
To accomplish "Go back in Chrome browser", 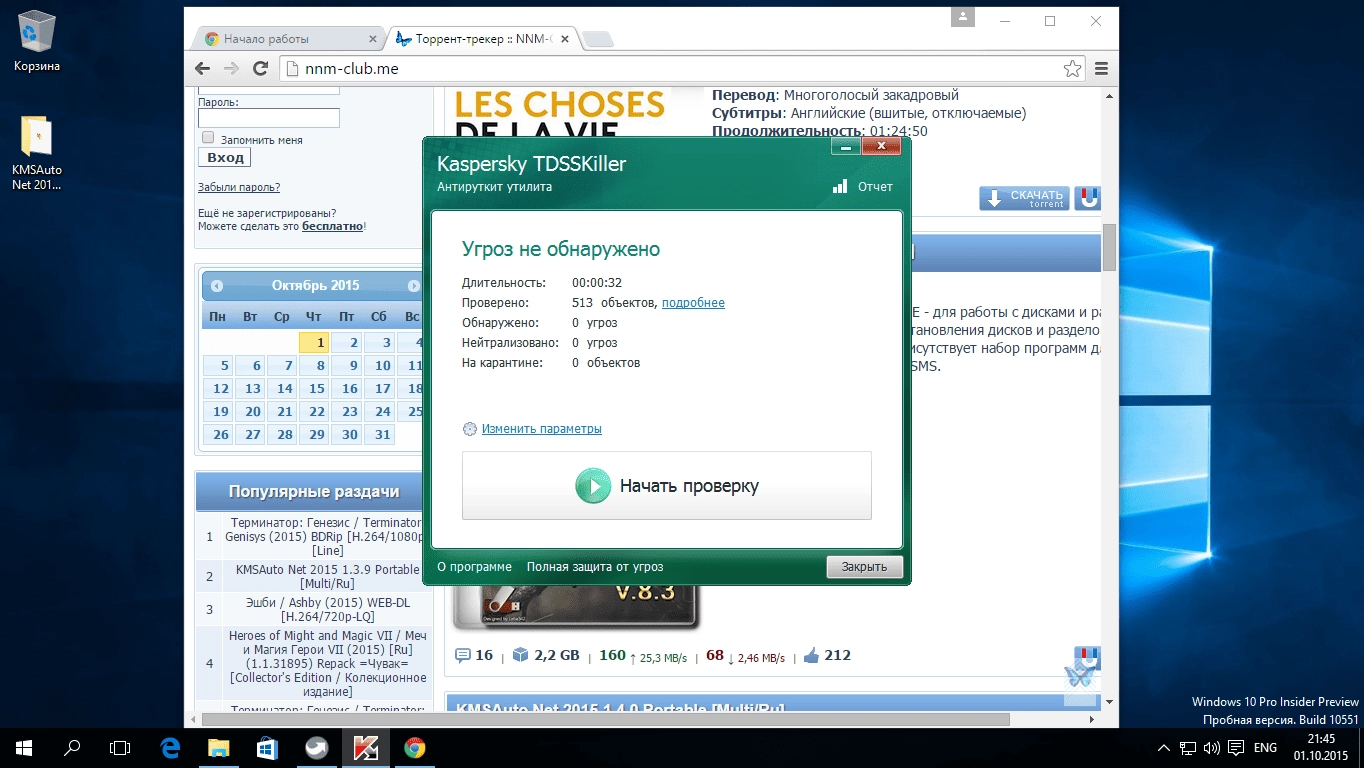I will click(203, 68).
